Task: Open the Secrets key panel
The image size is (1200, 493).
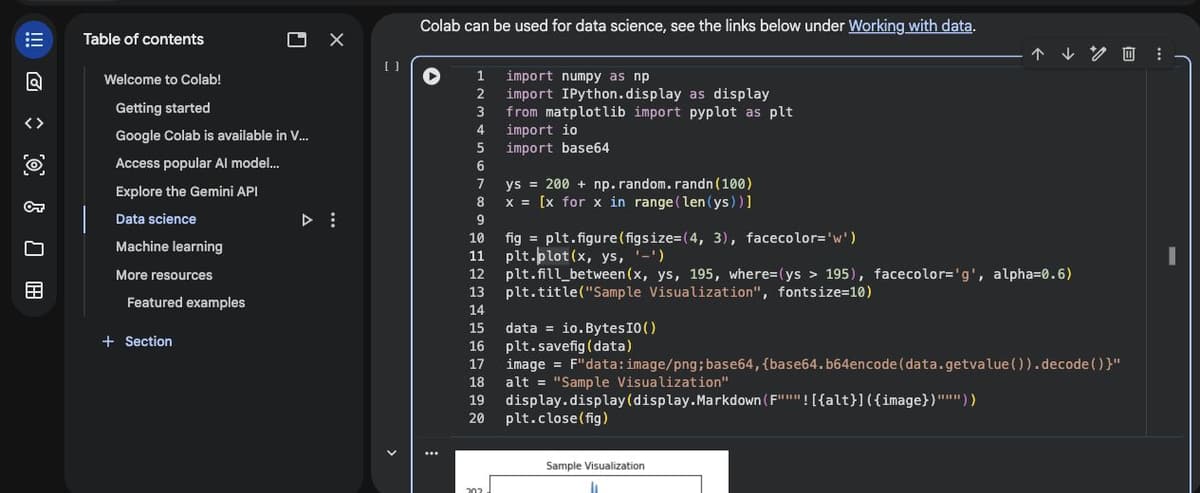Action: 32,207
